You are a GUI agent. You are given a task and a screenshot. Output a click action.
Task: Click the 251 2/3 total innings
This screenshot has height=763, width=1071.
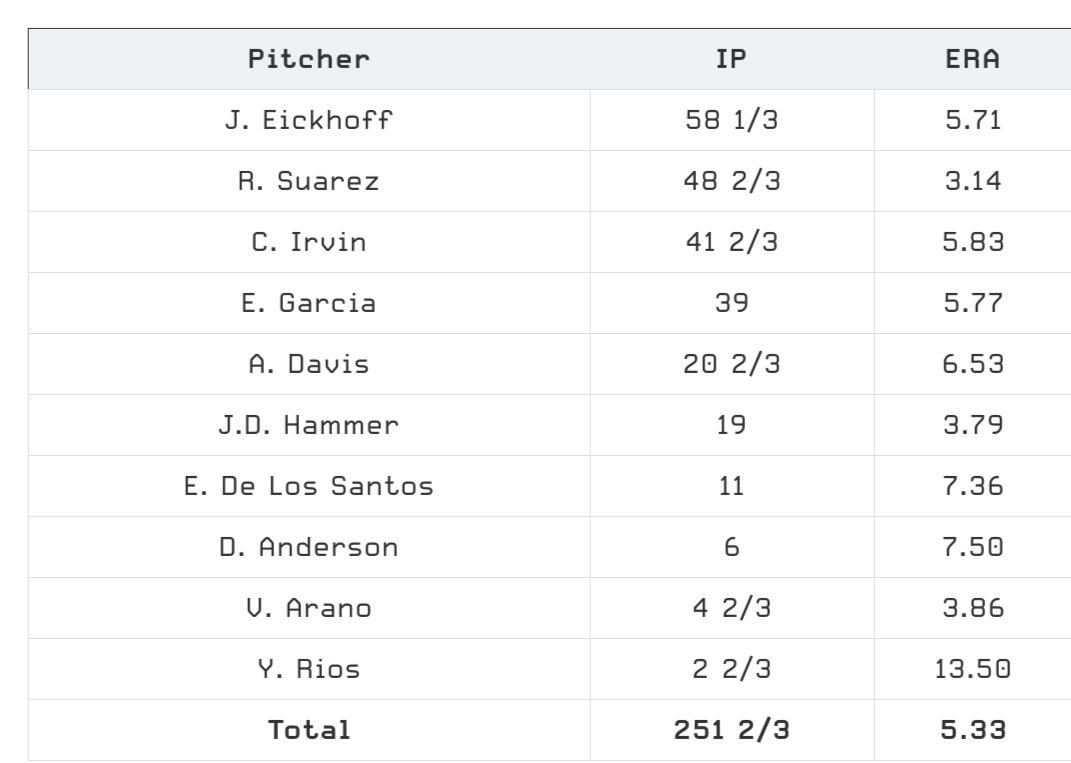732,730
